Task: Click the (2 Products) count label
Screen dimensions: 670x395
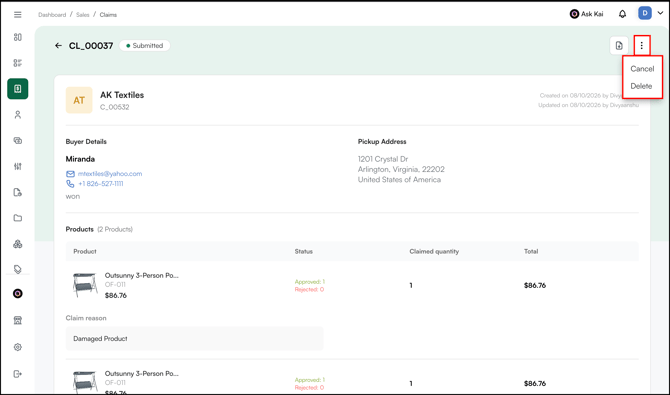Action: coord(115,230)
